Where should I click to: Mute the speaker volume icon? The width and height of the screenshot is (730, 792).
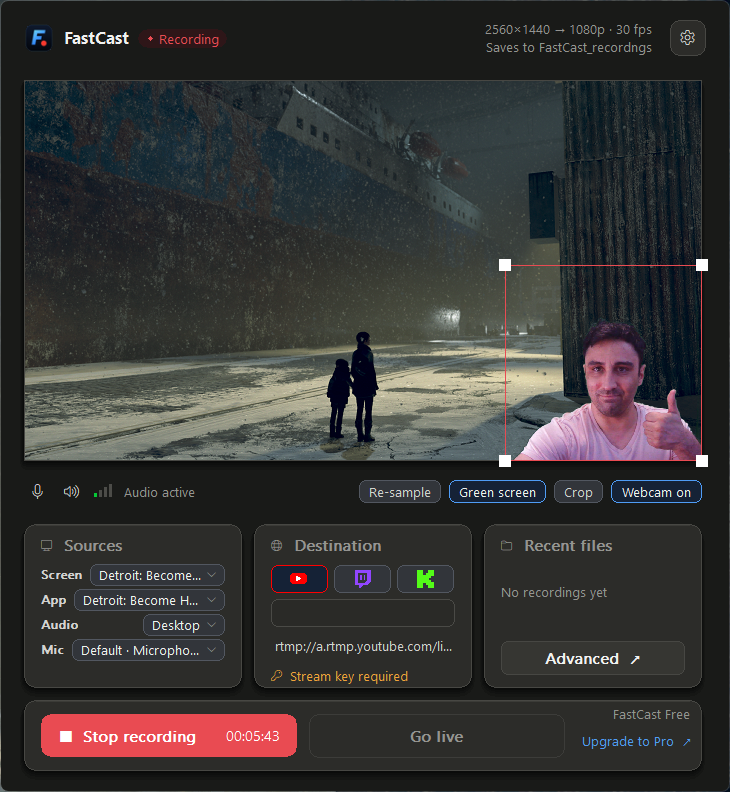71,491
